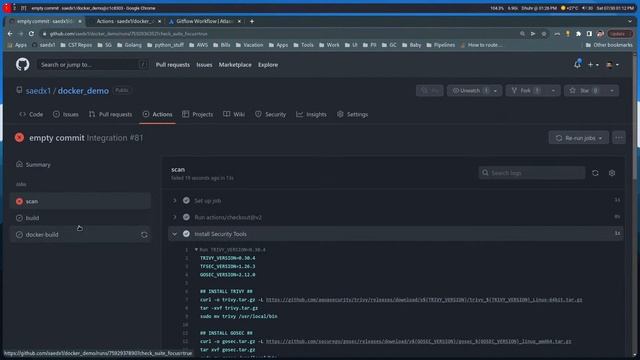The width and height of the screenshot is (640, 360).
Task: Open the notifications bell
Action: 577,64
